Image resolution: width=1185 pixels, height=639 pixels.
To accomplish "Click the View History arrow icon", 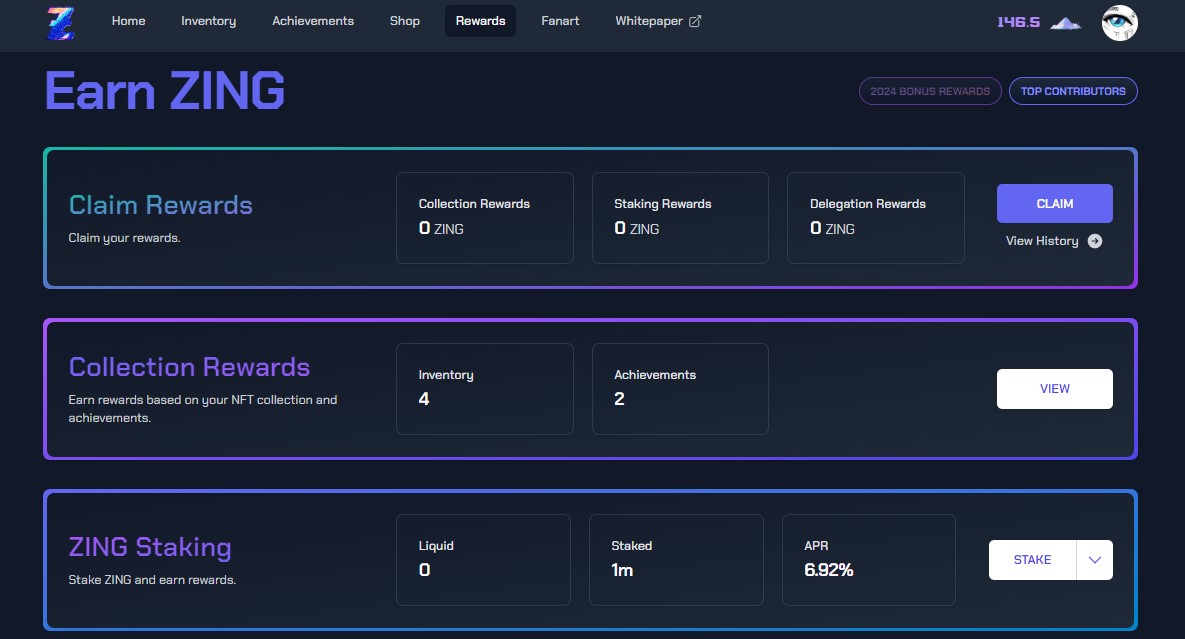I will click(1095, 241).
